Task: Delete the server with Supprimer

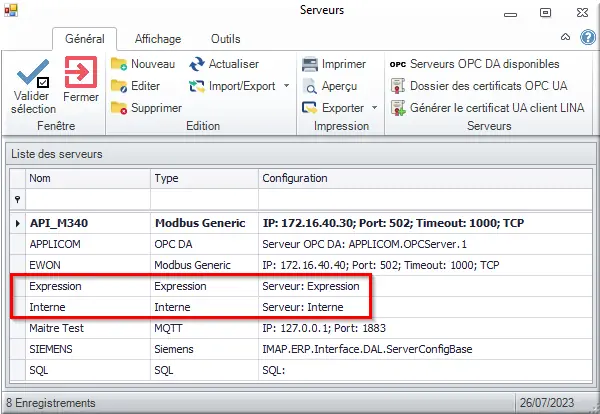Action: tap(146, 108)
